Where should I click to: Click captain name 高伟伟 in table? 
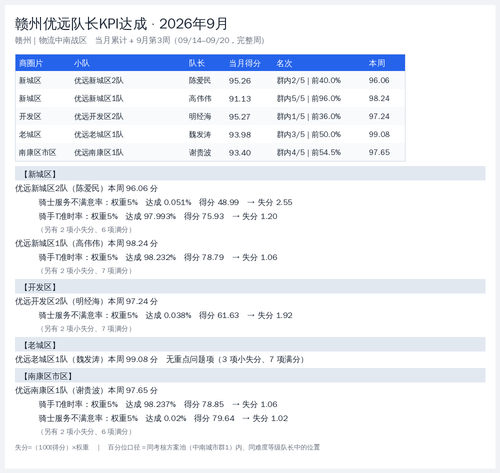pos(200,98)
